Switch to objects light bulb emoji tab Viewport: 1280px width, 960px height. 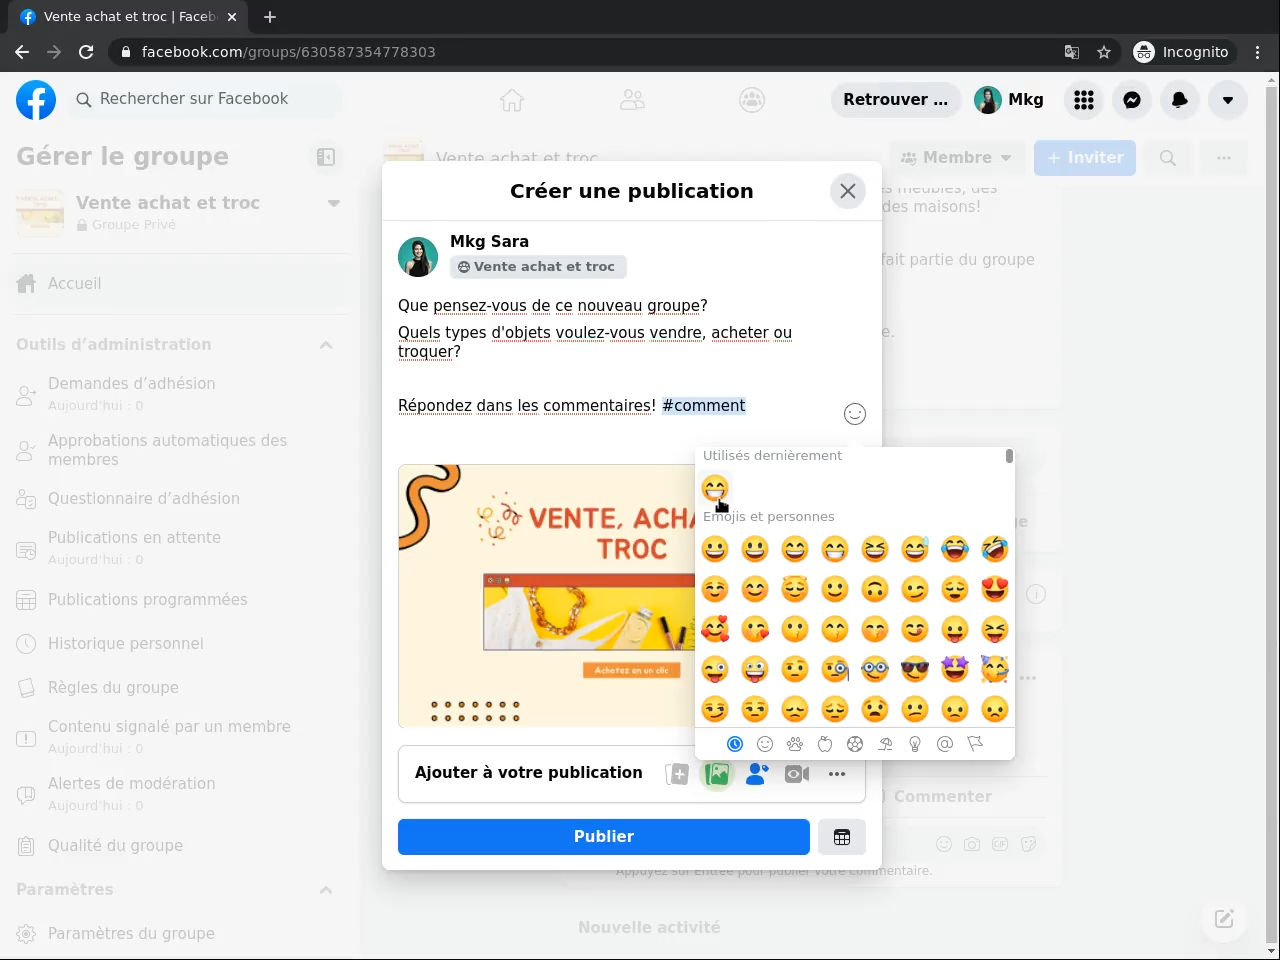coord(915,744)
